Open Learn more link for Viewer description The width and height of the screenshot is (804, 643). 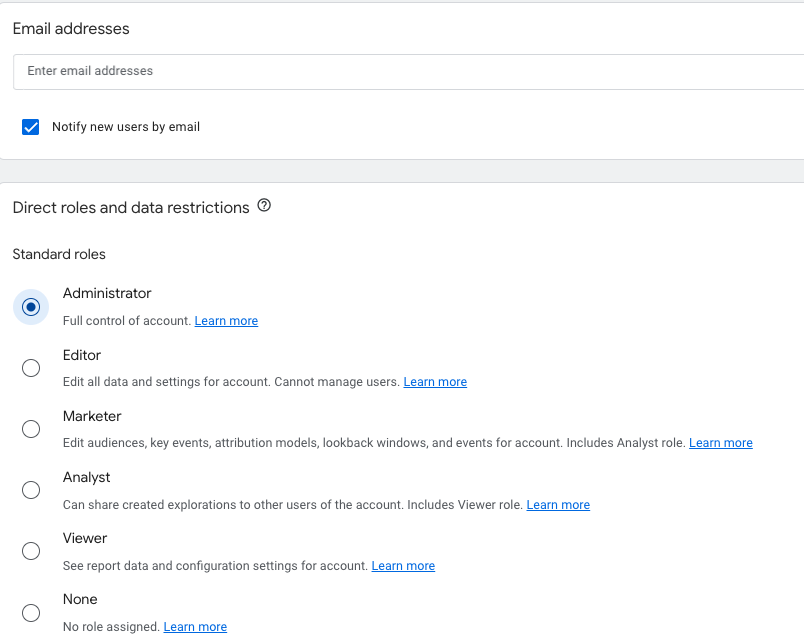[x=403, y=566]
